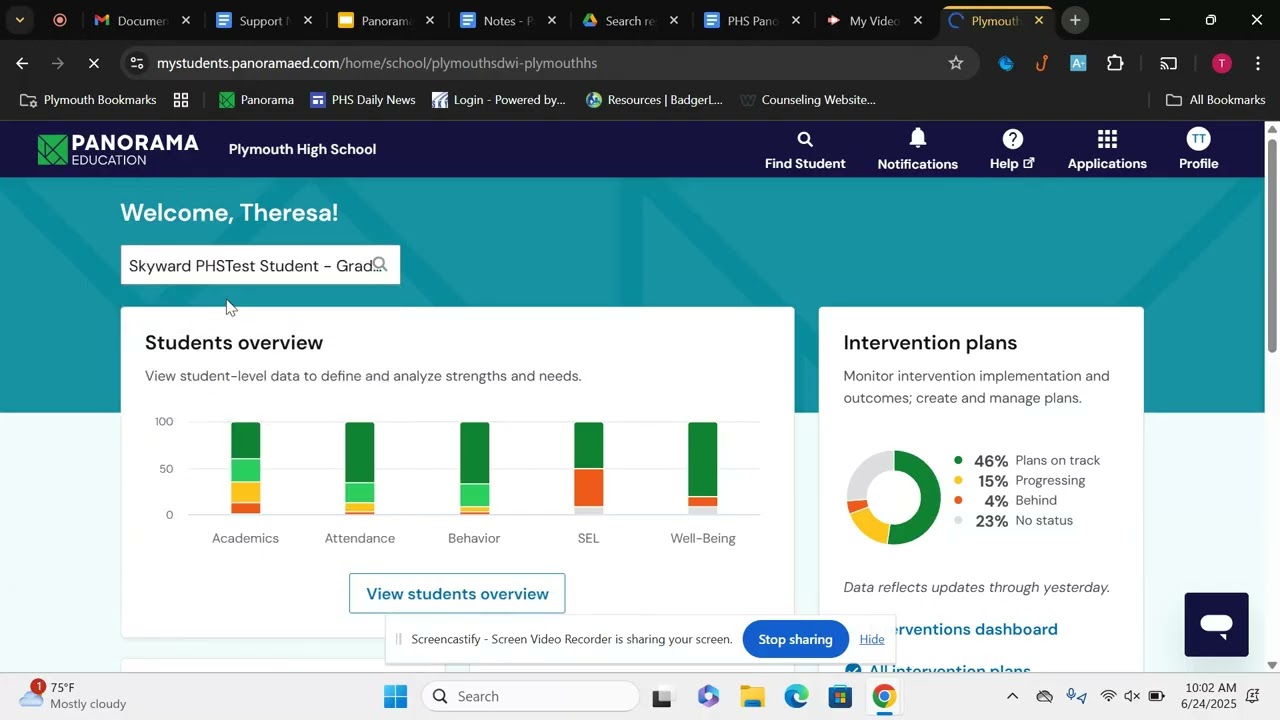The image size is (1280, 720).
Task: Click the 46% Plans on track legend
Action: [x=1027, y=460]
